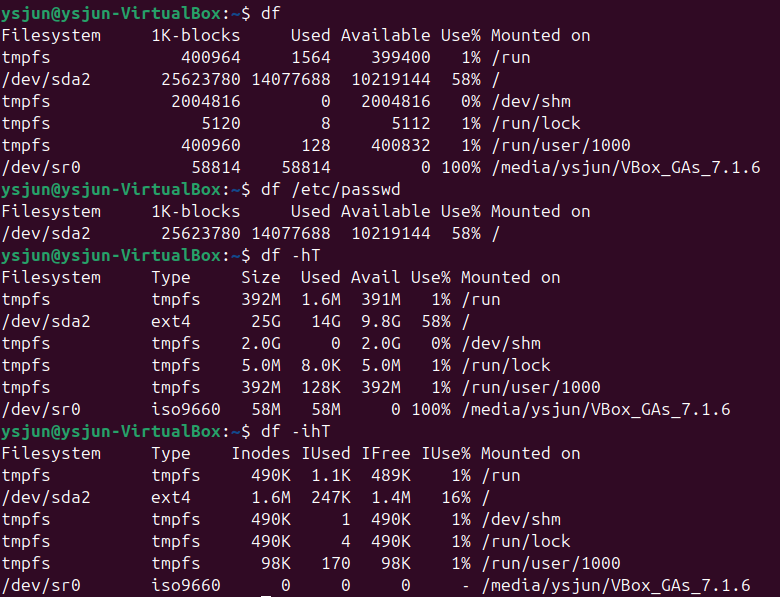This screenshot has width=780, height=597.
Task: Click the Available value 5112
Action: tap(411, 123)
